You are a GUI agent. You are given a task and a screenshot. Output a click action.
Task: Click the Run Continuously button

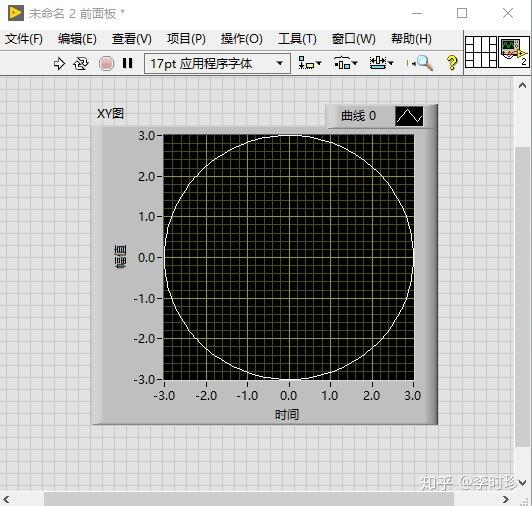pyautogui.click(x=81, y=63)
